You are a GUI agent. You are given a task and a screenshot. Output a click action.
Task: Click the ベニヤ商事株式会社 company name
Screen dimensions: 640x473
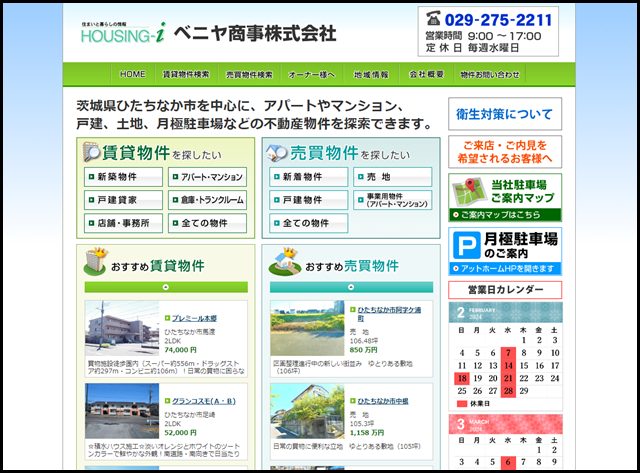(255, 33)
